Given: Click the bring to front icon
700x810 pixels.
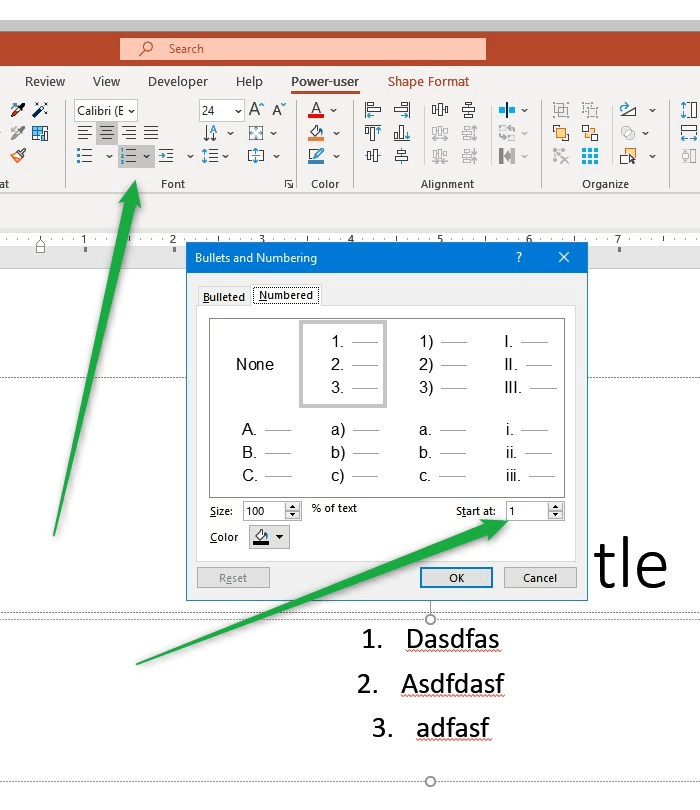Looking at the screenshot, I should coord(561,133).
